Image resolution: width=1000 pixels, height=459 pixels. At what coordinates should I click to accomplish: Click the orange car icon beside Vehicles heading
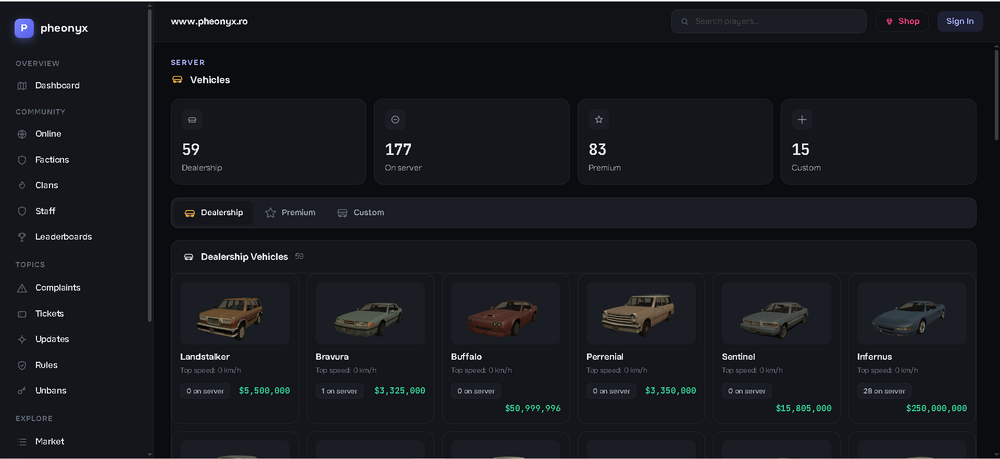tap(177, 80)
